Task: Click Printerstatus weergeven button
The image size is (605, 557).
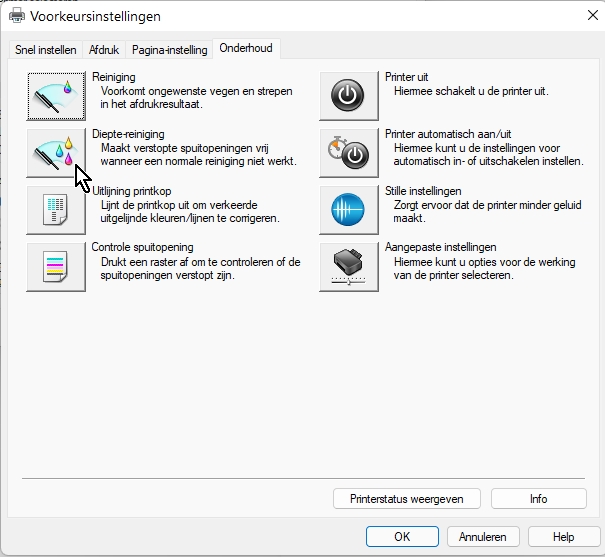Action: pyautogui.click(x=407, y=498)
